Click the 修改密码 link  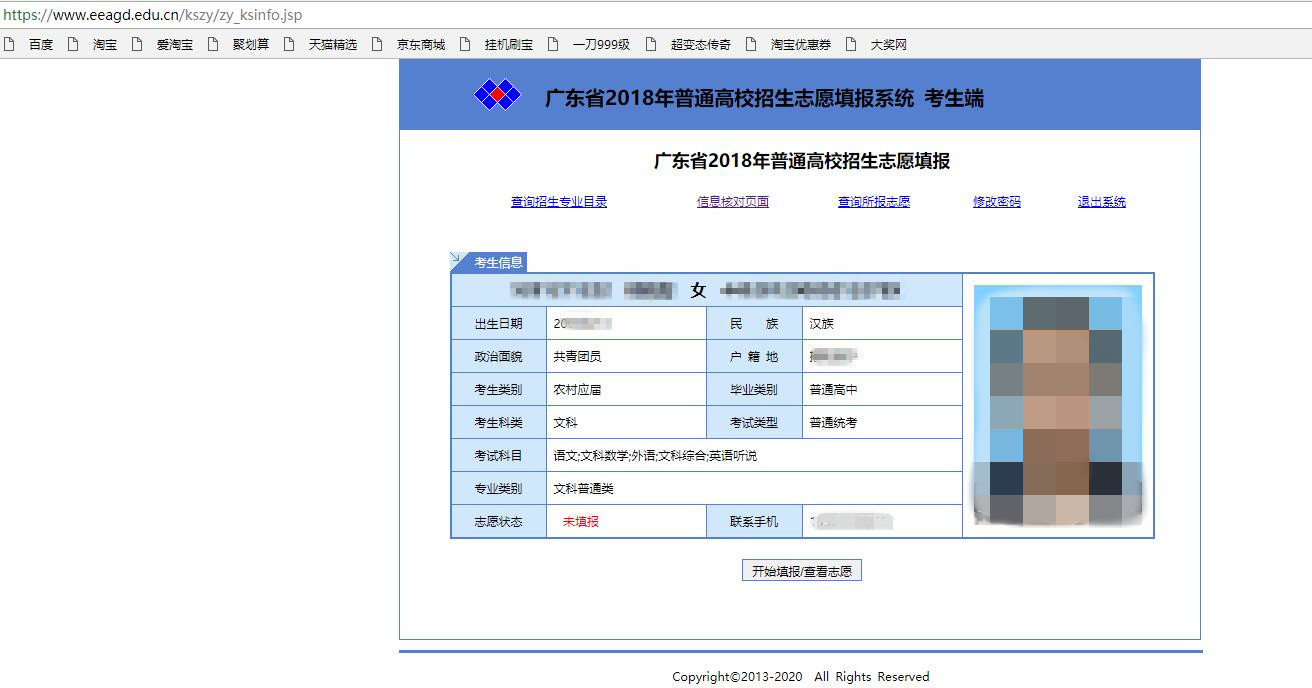997,202
